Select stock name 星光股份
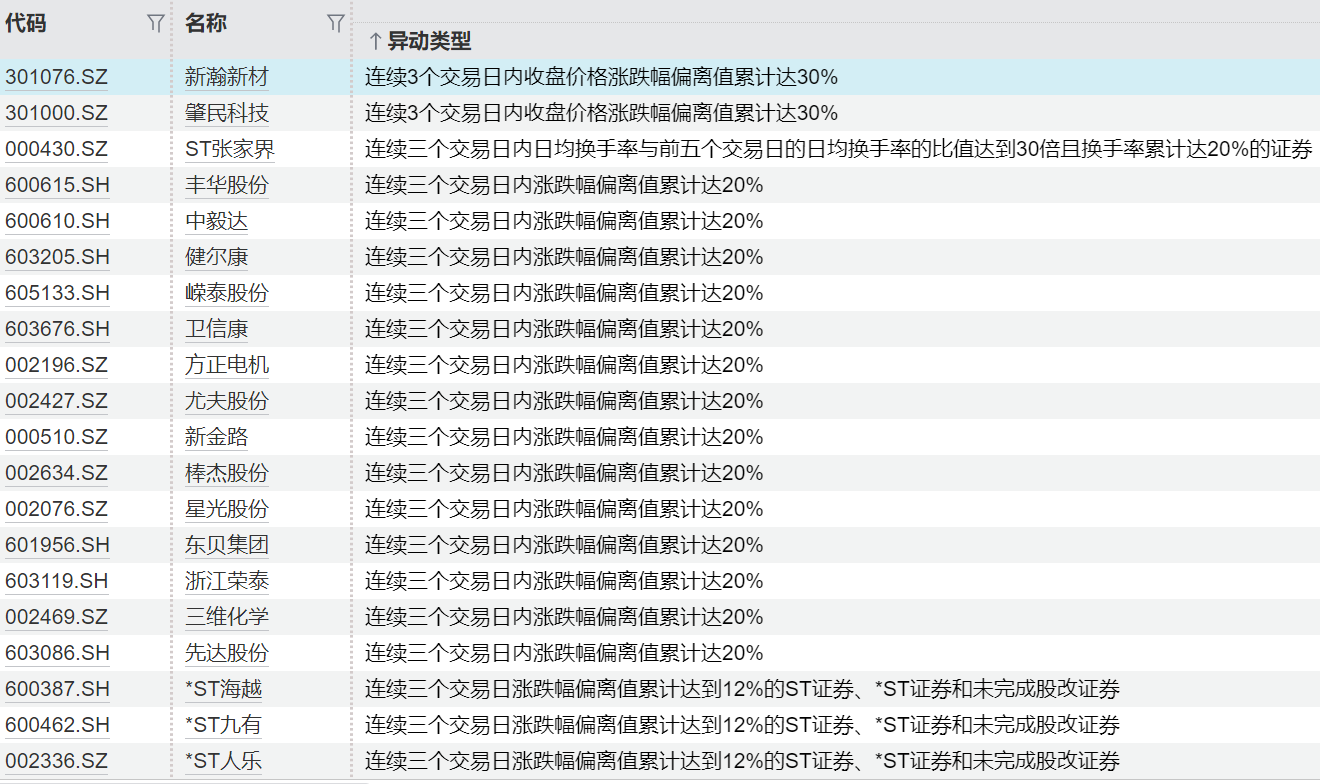This screenshot has height=784, width=1320. [x=227, y=509]
